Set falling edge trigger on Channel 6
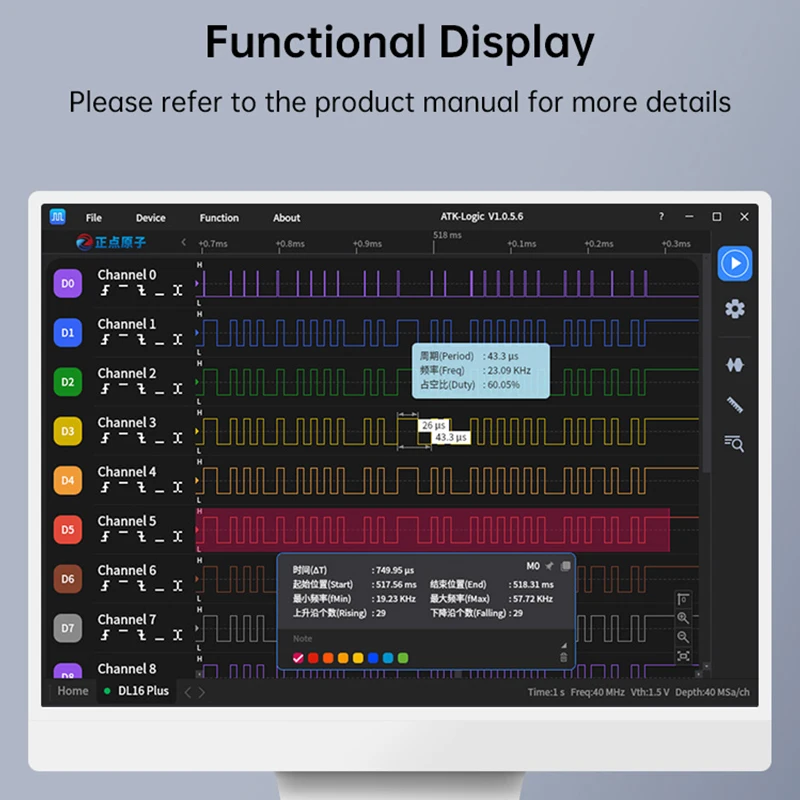The width and height of the screenshot is (800, 800). click(142, 586)
